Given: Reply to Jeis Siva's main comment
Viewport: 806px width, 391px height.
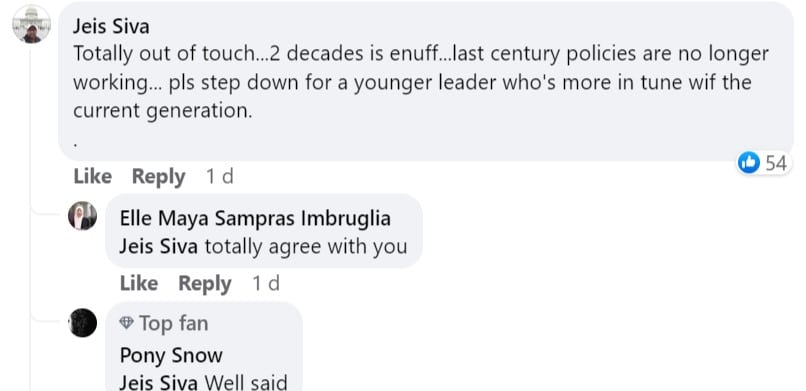Looking at the screenshot, I should click(x=158, y=177).
